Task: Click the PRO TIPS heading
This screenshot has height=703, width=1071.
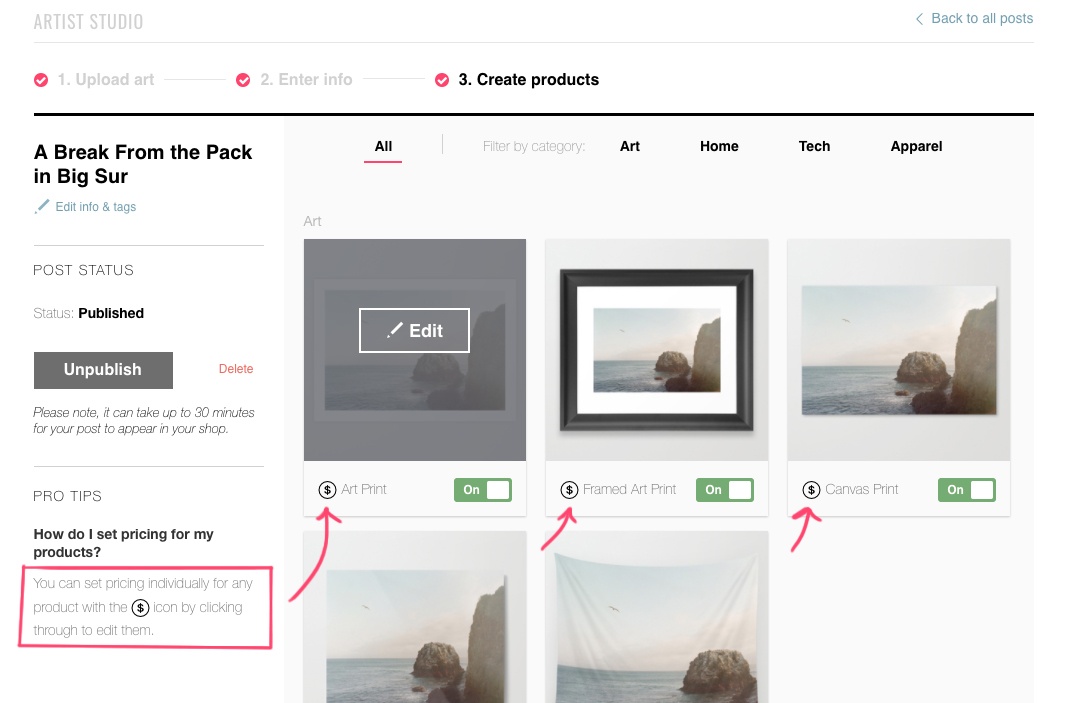Action: [x=68, y=497]
